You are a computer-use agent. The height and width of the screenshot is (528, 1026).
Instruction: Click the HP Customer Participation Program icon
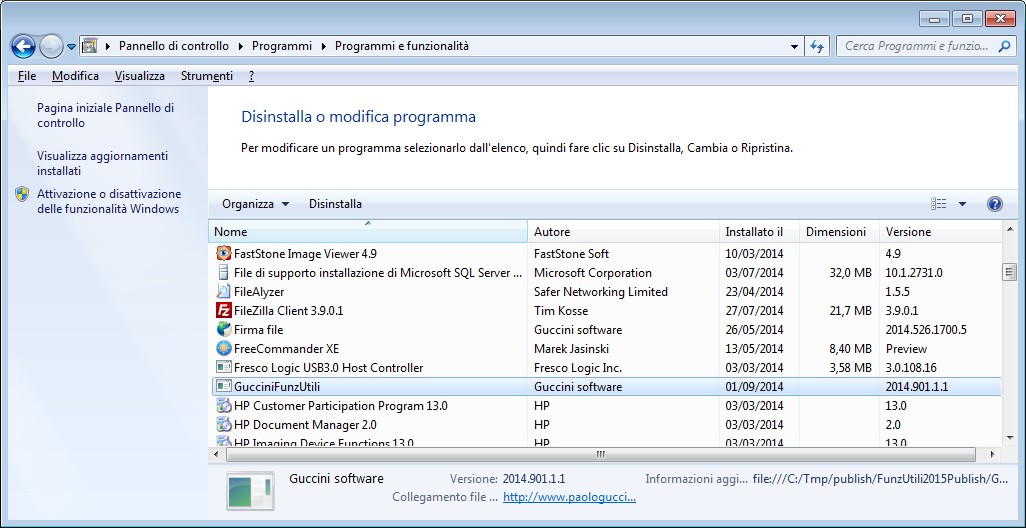pos(224,405)
